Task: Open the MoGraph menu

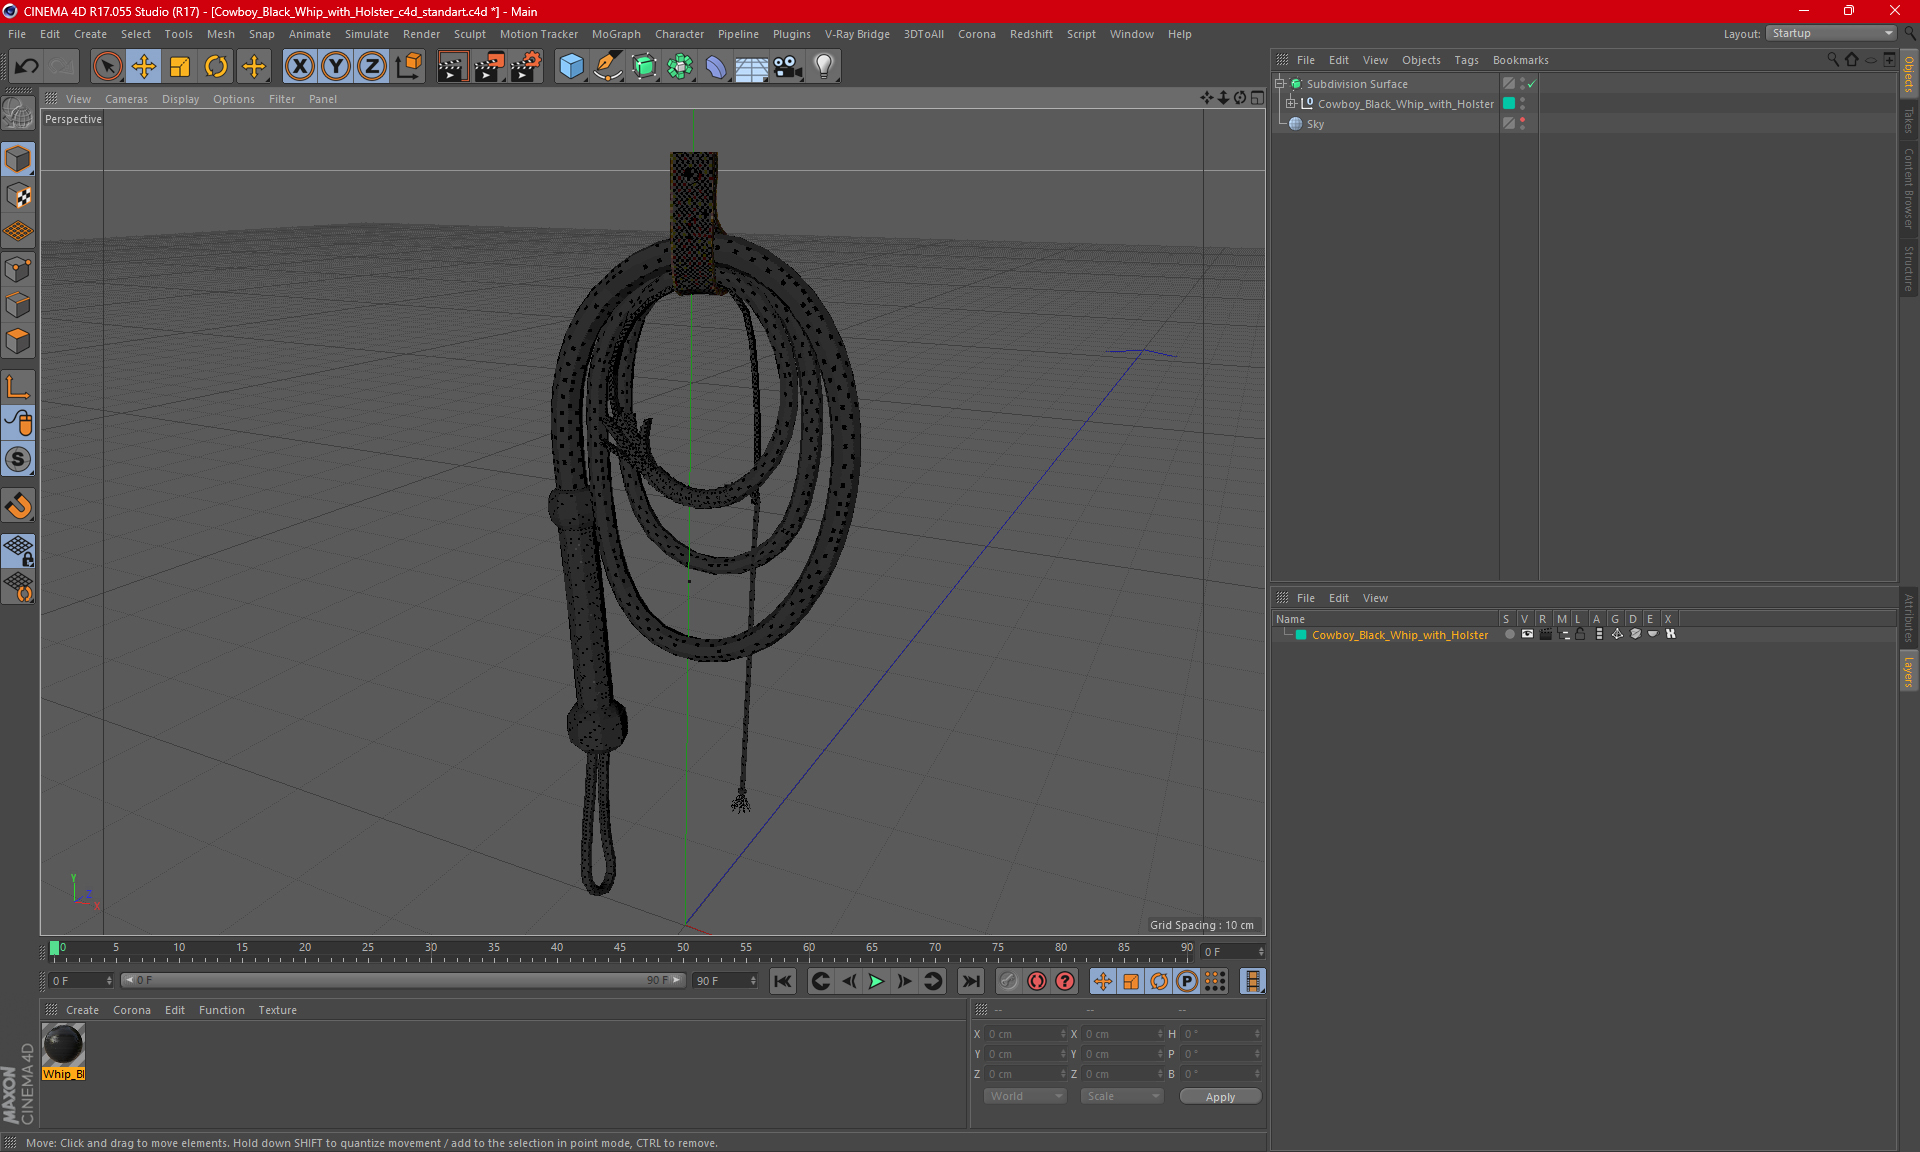Action: point(616,34)
